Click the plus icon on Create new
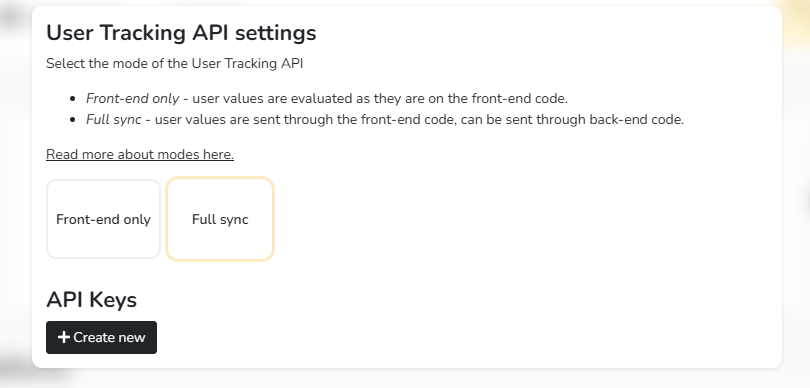This screenshot has height=388, width=810. tap(64, 337)
